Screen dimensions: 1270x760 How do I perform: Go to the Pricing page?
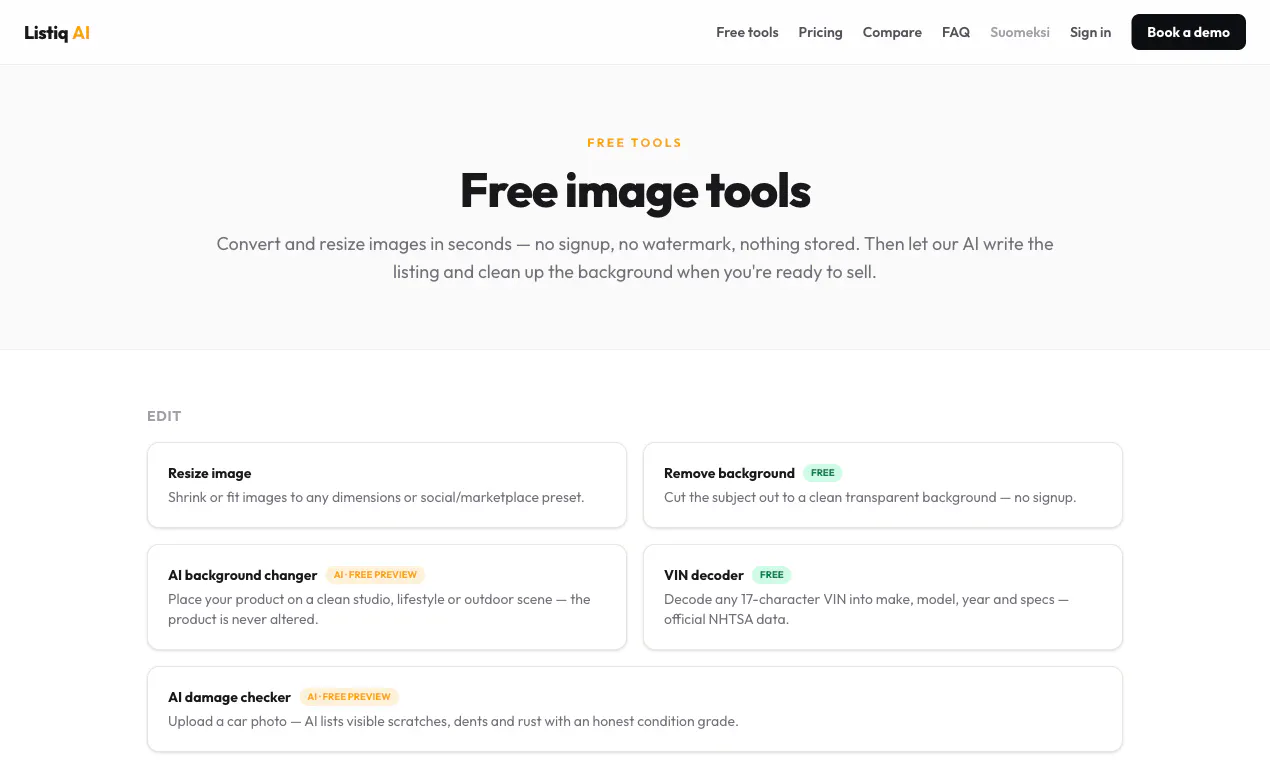pos(820,32)
